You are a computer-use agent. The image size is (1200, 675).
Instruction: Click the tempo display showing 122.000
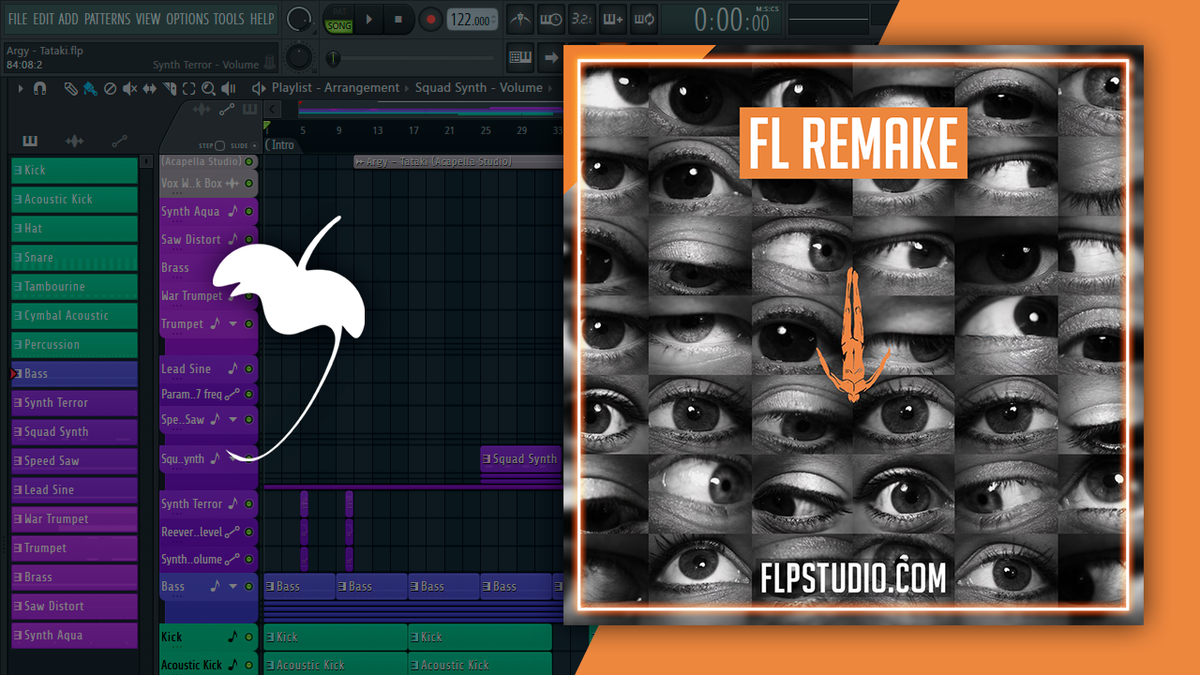(x=473, y=17)
